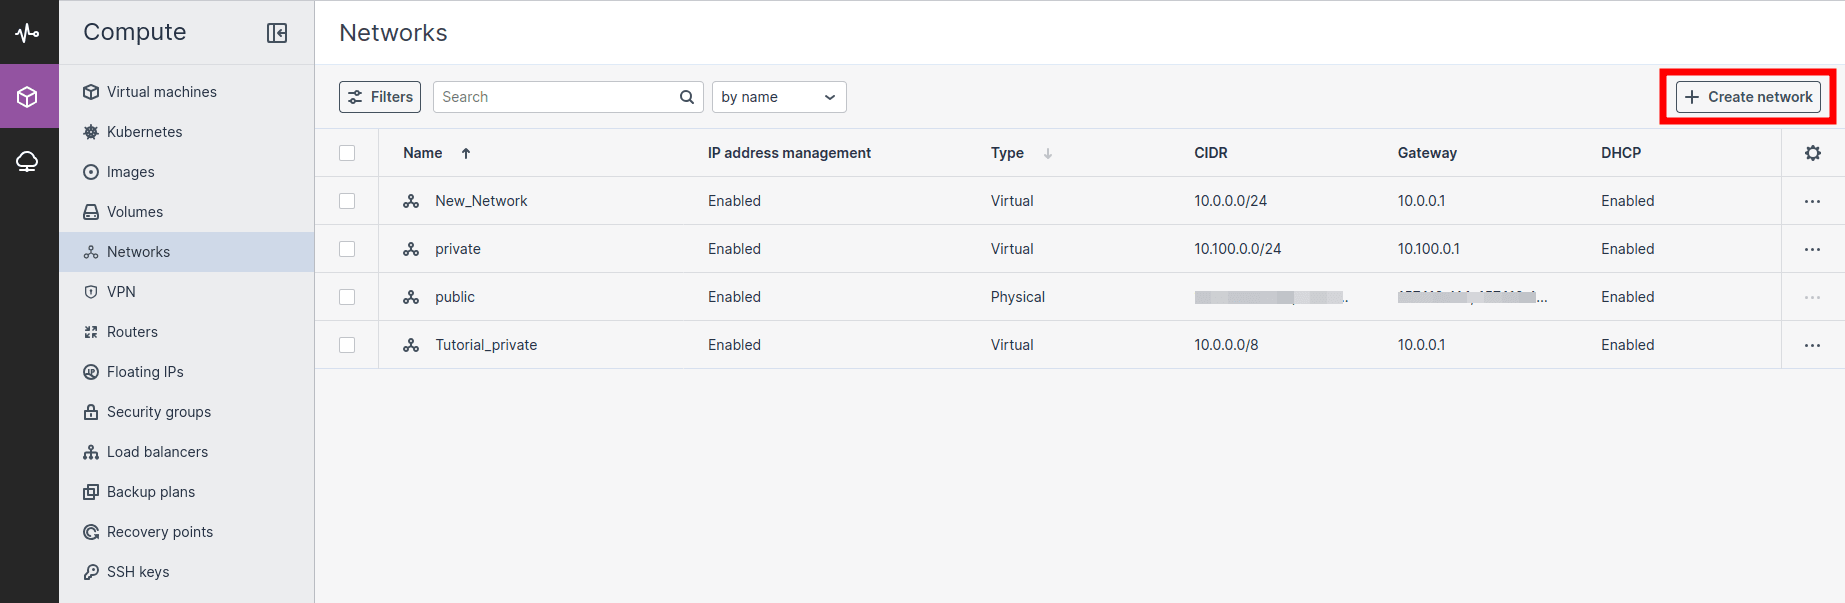The width and height of the screenshot is (1845, 603).
Task: Click the Floating IPs icon
Action: click(91, 372)
